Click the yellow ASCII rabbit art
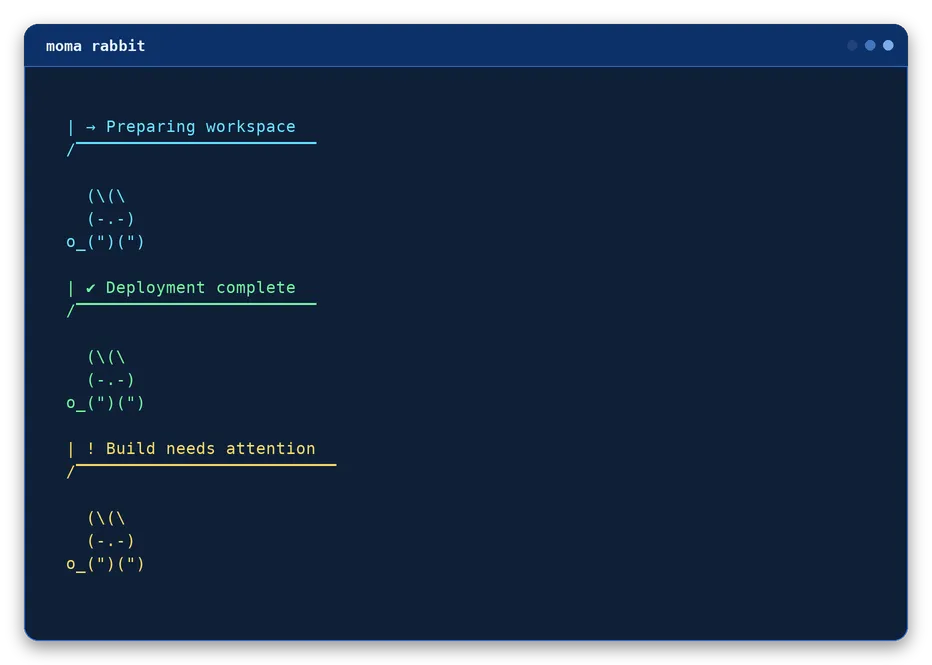Screen dimensions: 932x665 [105, 541]
